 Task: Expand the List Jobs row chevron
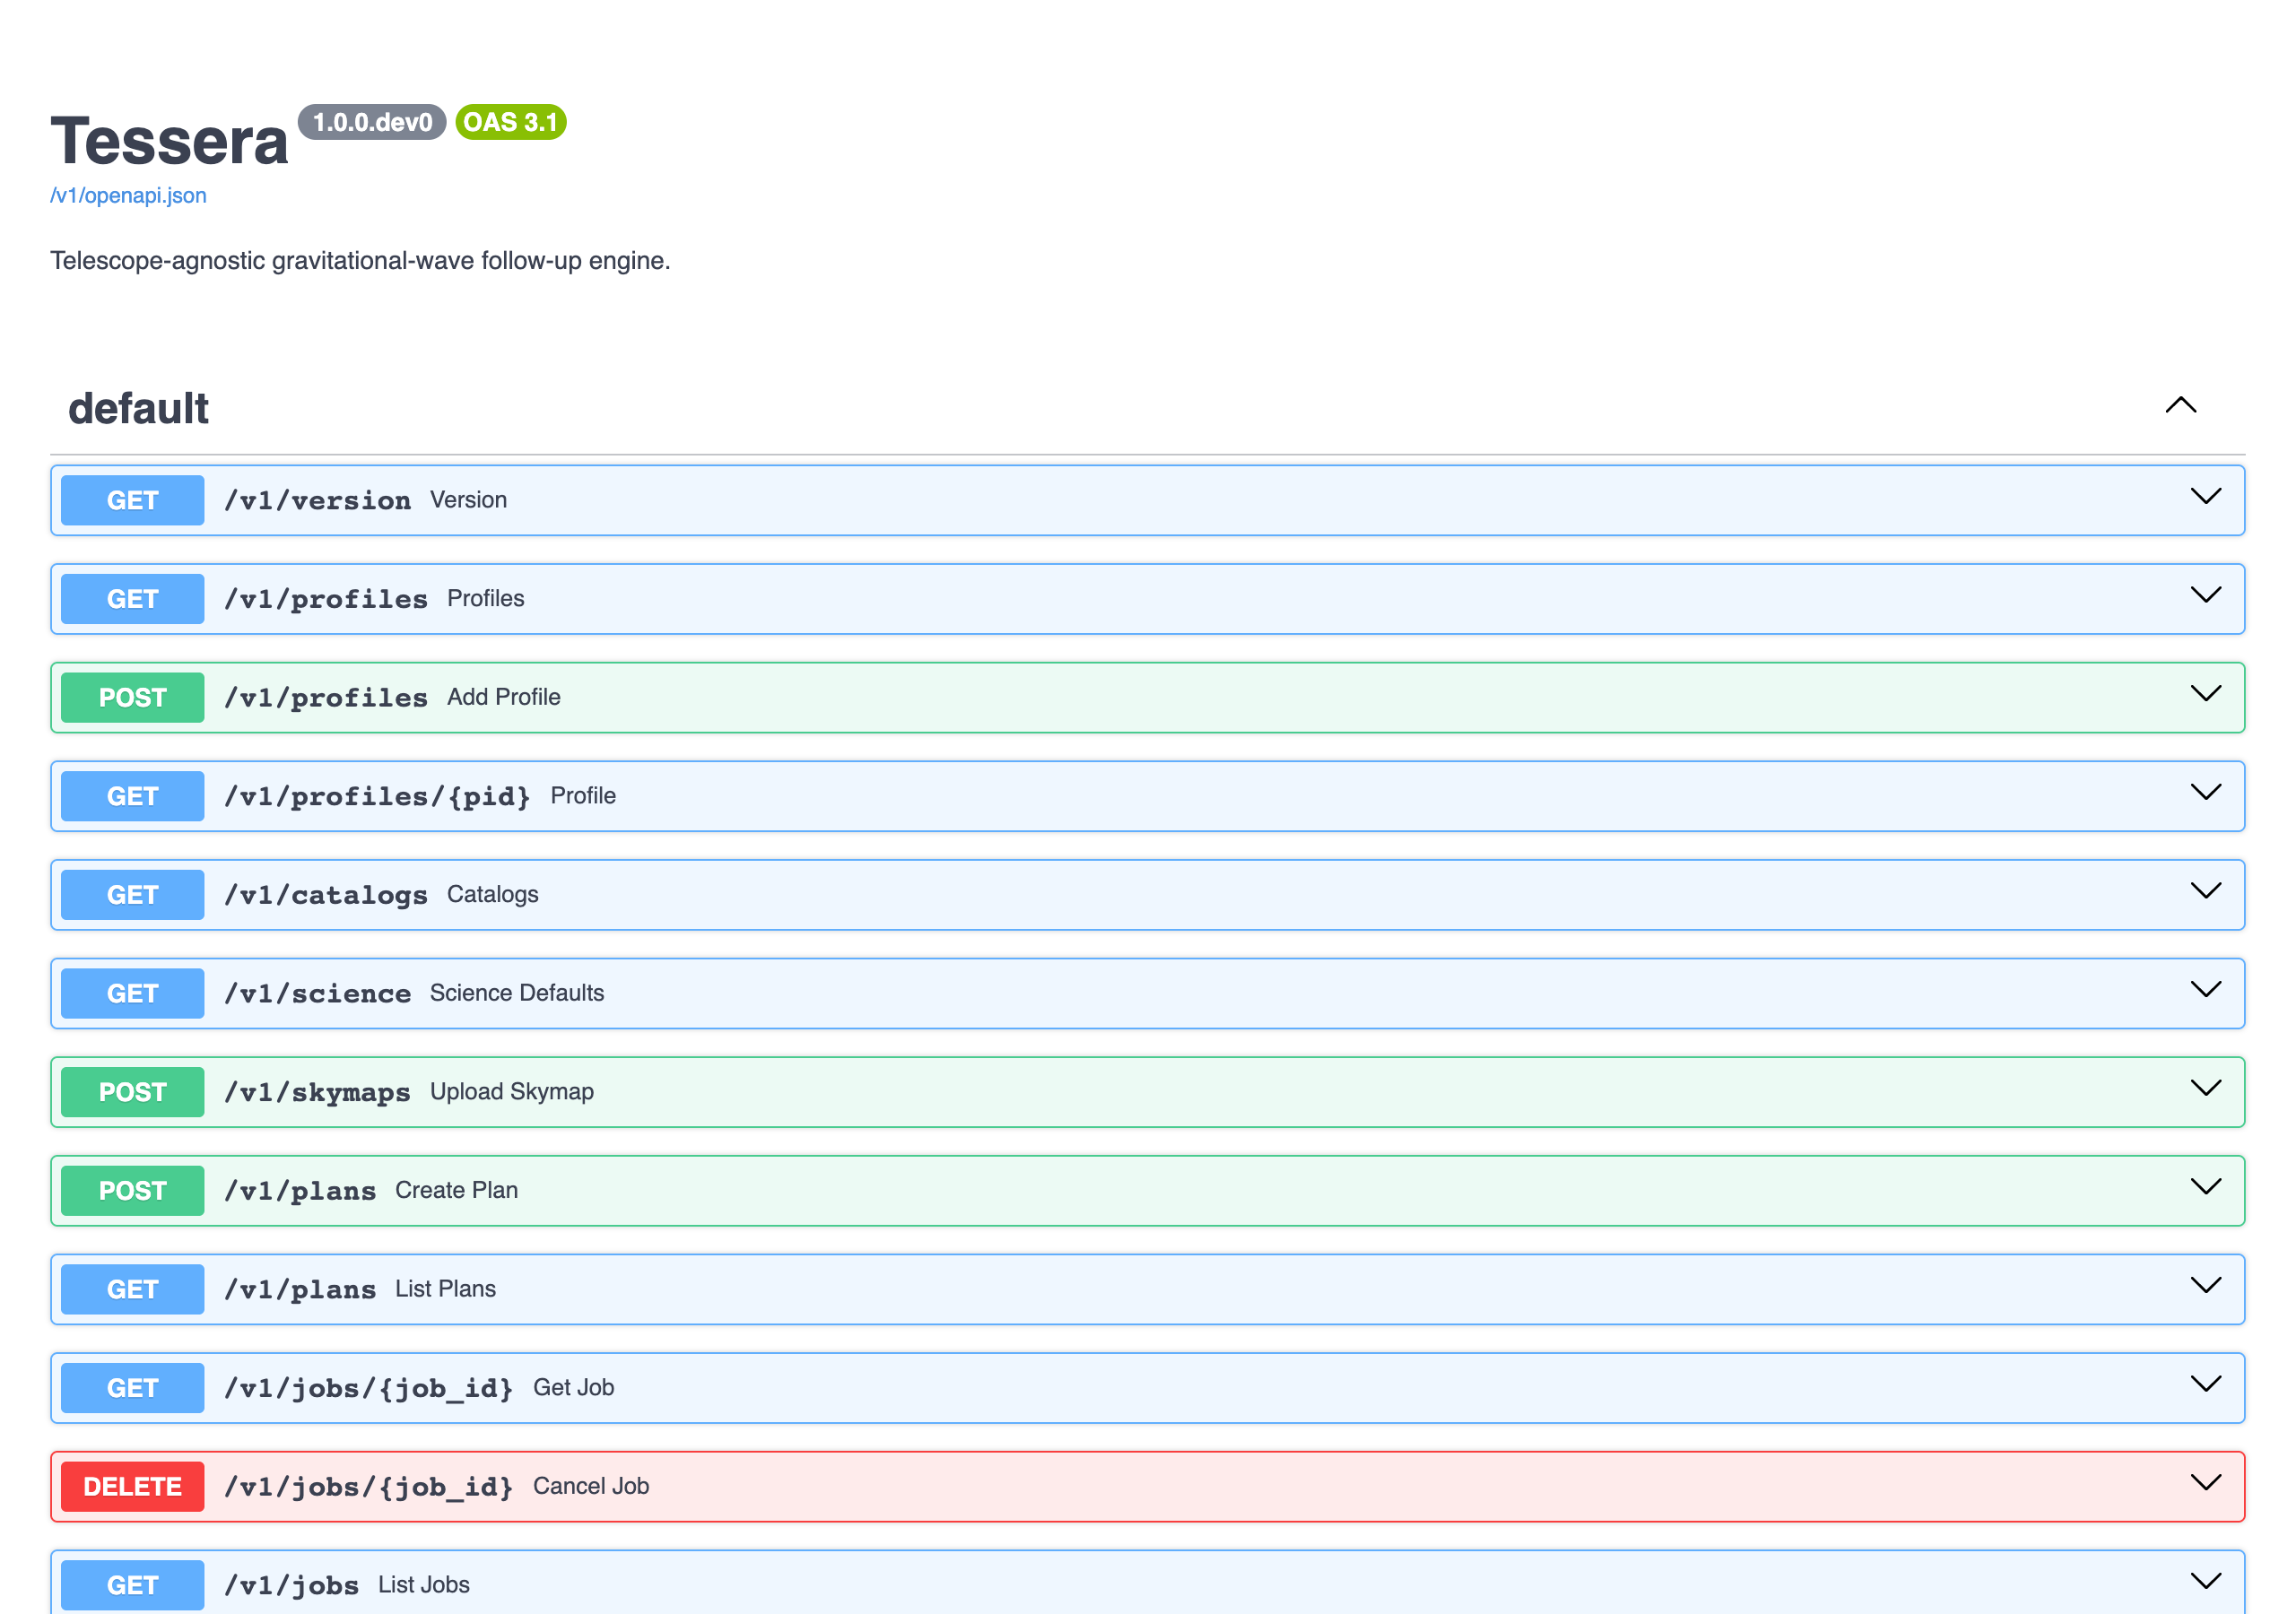click(2205, 1582)
